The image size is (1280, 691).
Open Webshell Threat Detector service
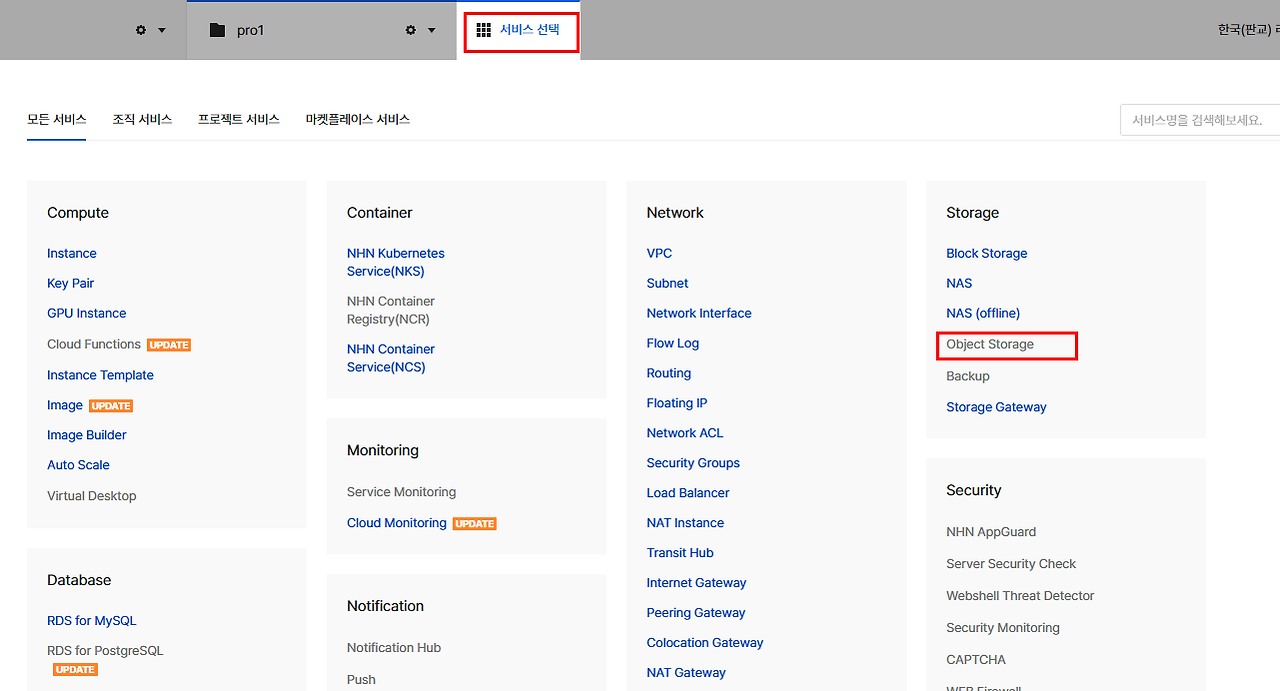tap(1020, 596)
